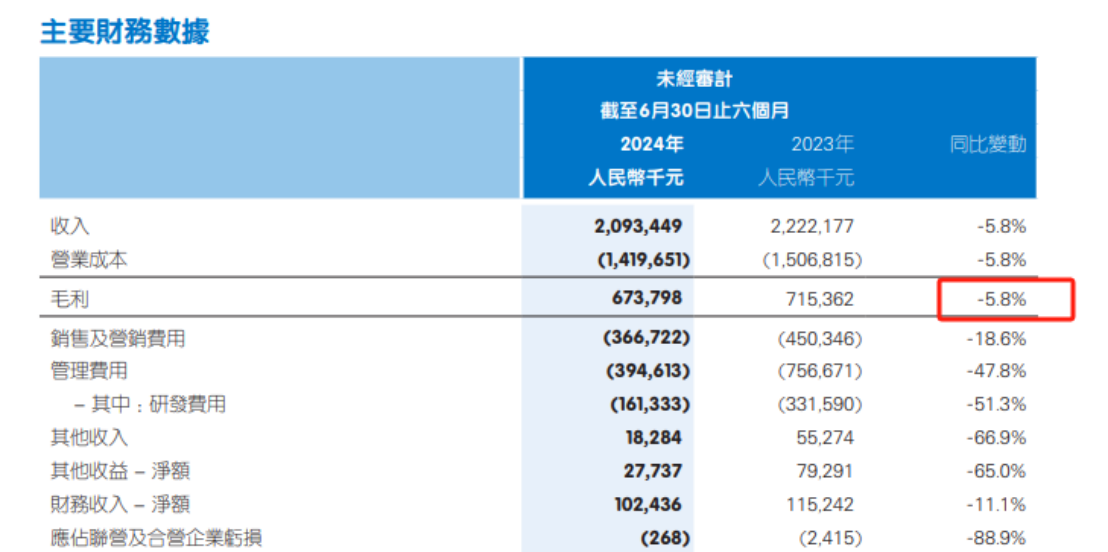Select the 未經審計 header text
Screen dimensions: 1108x552
[x=694, y=79]
